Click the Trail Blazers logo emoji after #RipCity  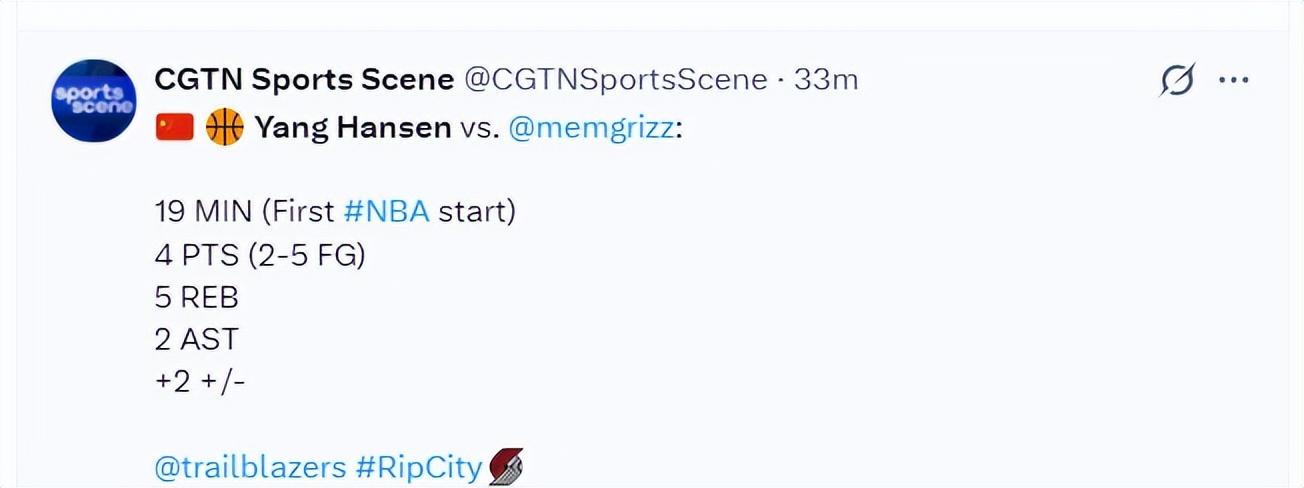(x=506, y=467)
